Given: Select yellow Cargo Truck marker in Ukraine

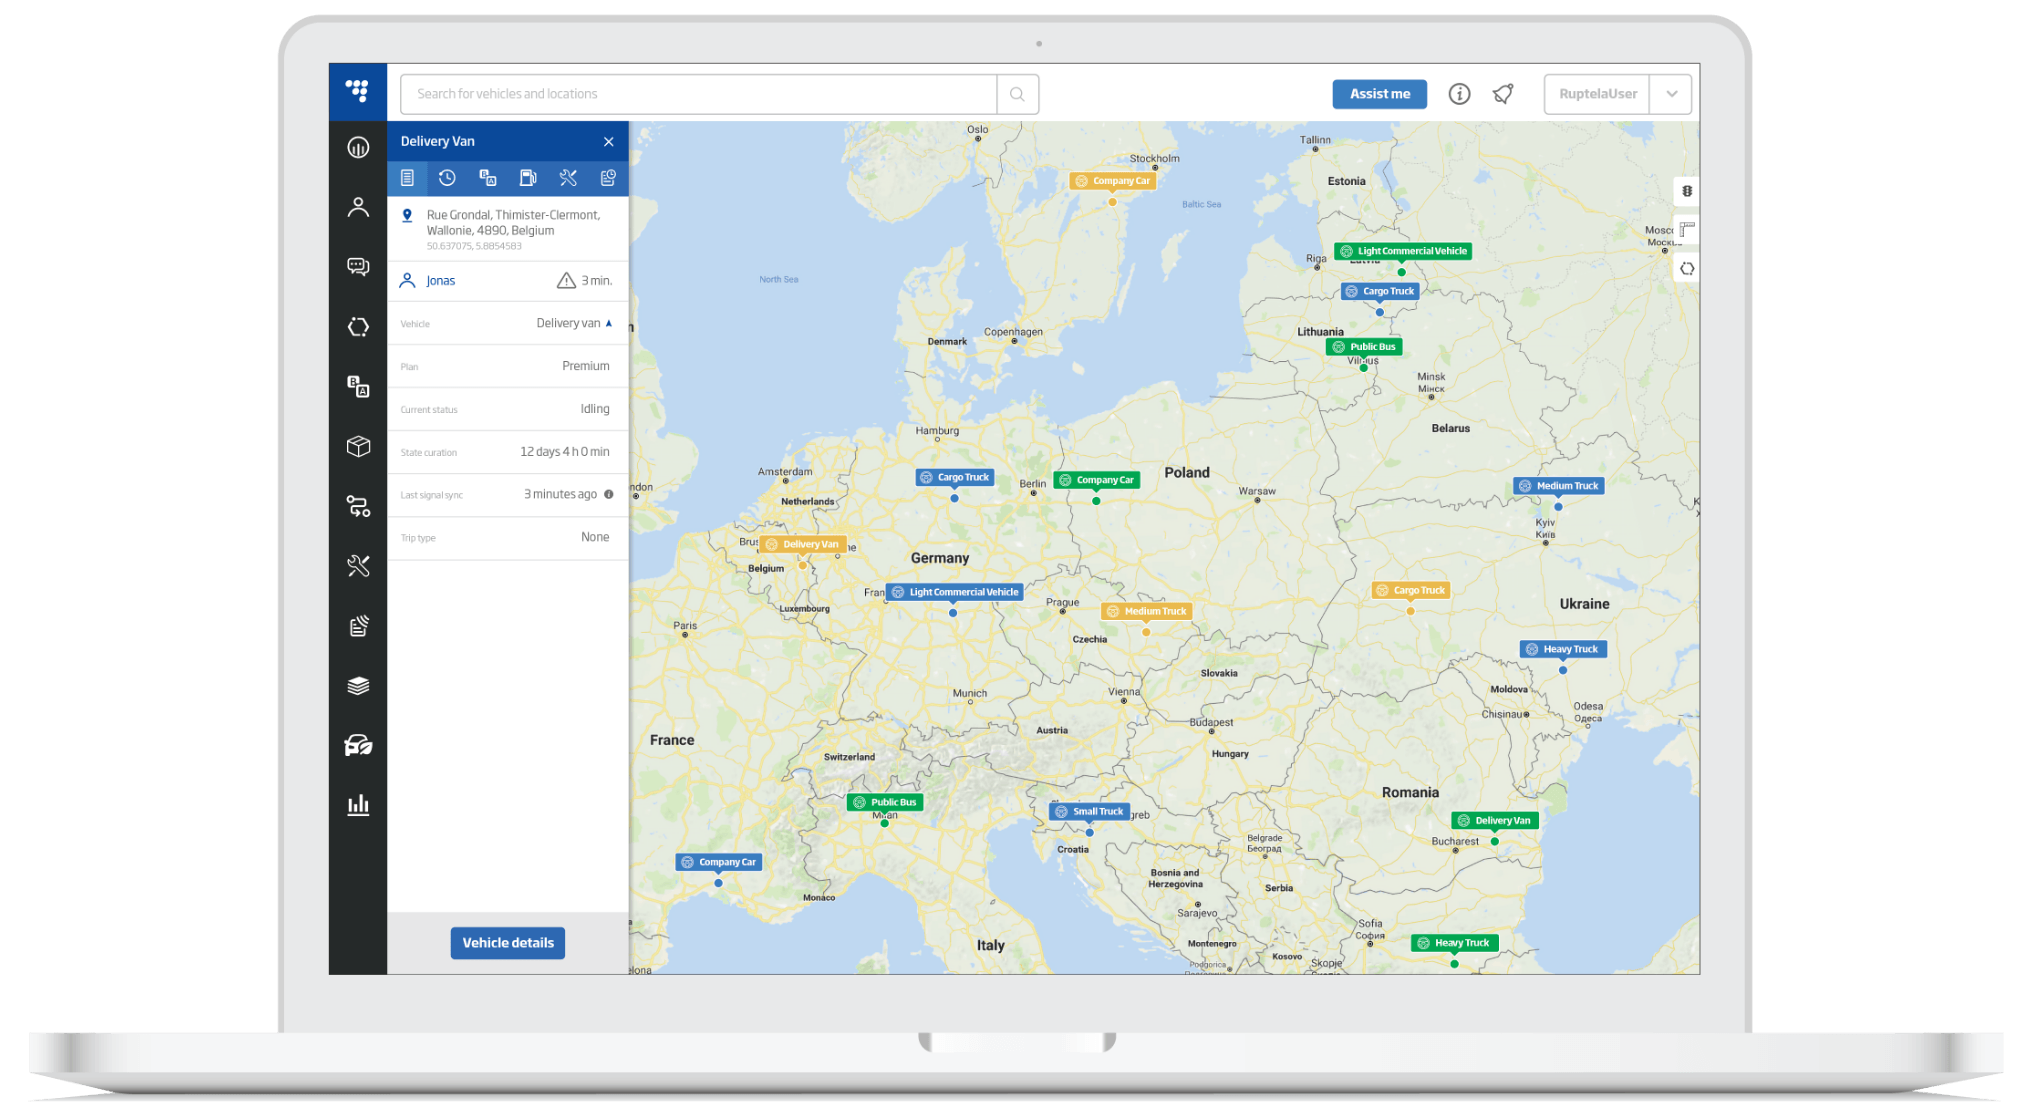Looking at the screenshot, I should click(1411, 590).
